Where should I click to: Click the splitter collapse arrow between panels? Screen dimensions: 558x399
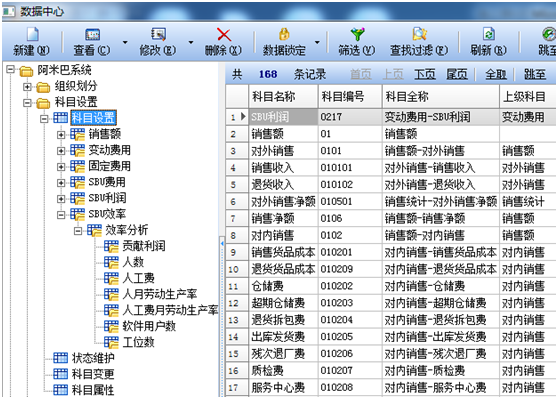tap(222, 243)
